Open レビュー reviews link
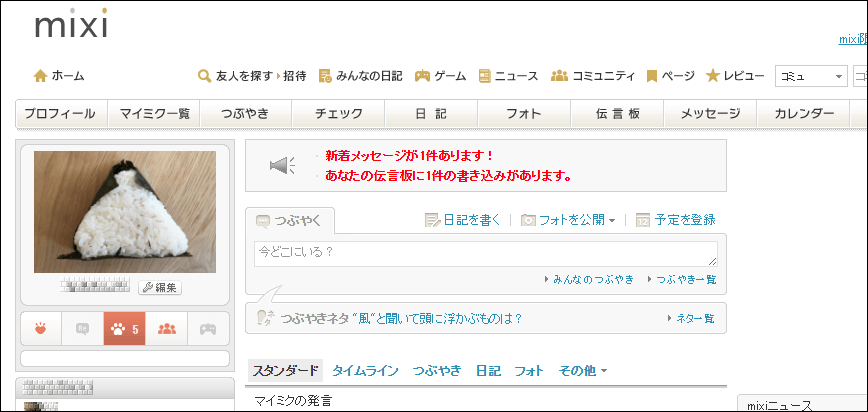Viewport: 868px width, 412px height. [x=744, y=76]
